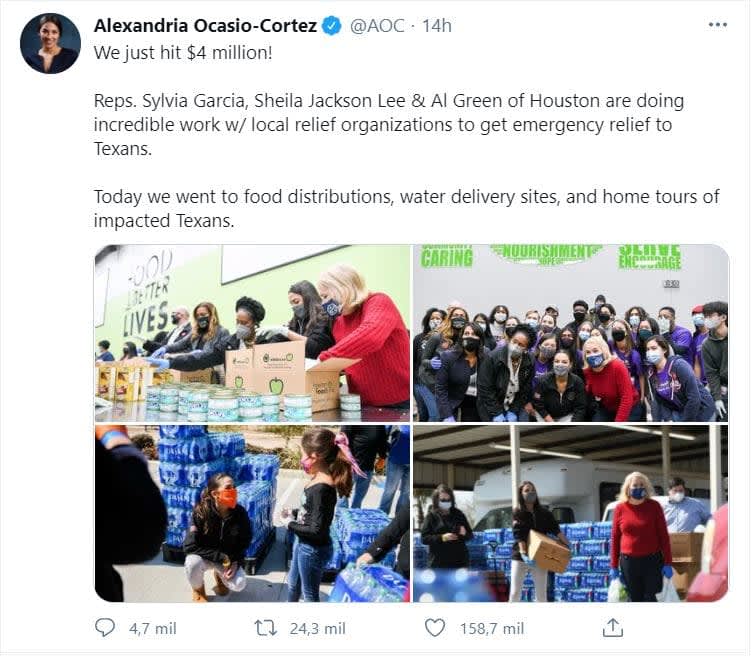
Task: Click the 24,3 mil retweet count
Action: tap(318, 628)
